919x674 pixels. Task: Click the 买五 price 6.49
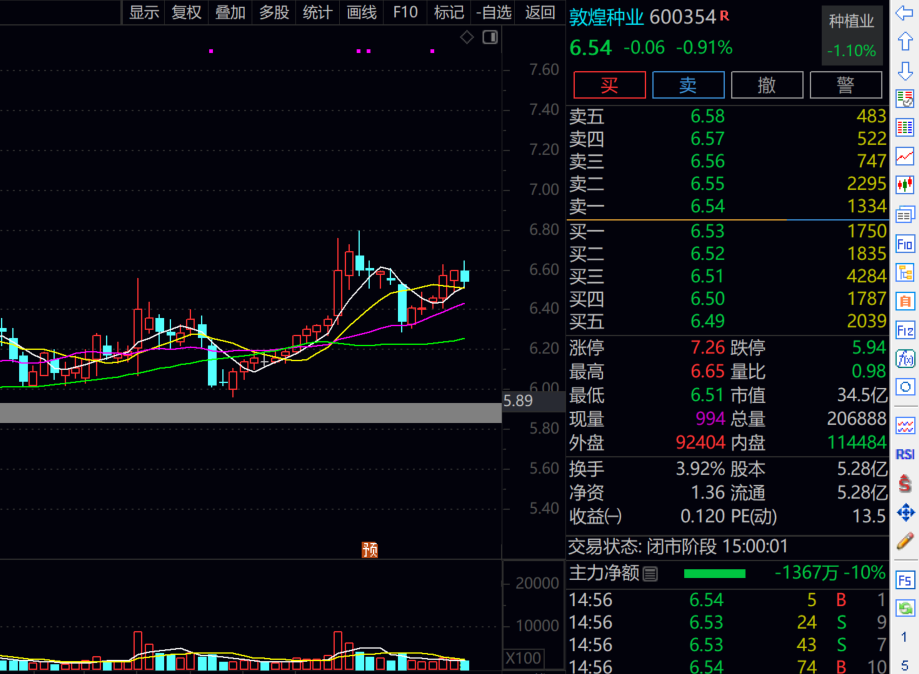(x=707, y=321)
